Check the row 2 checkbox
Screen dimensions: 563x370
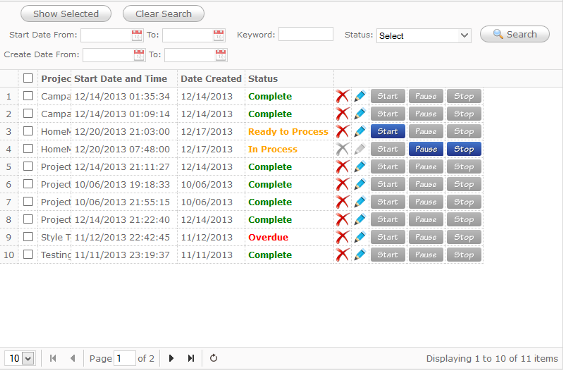(28, 114)
